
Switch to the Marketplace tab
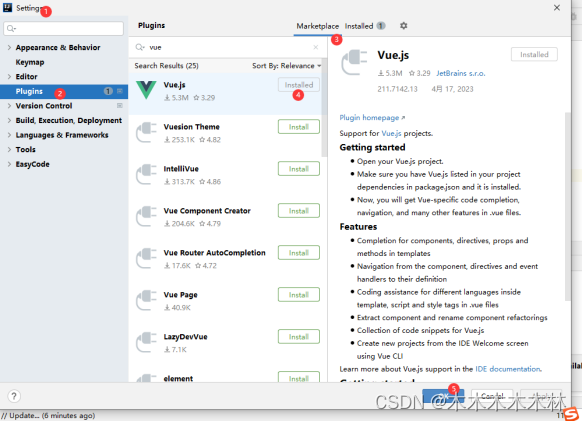[317, 26]
